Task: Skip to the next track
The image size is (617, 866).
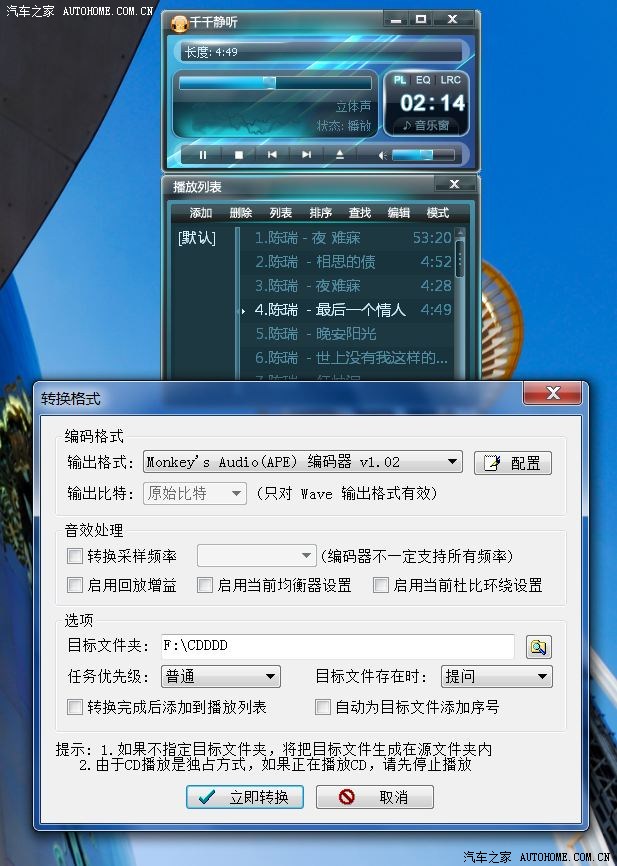Action: click(306, 155)
